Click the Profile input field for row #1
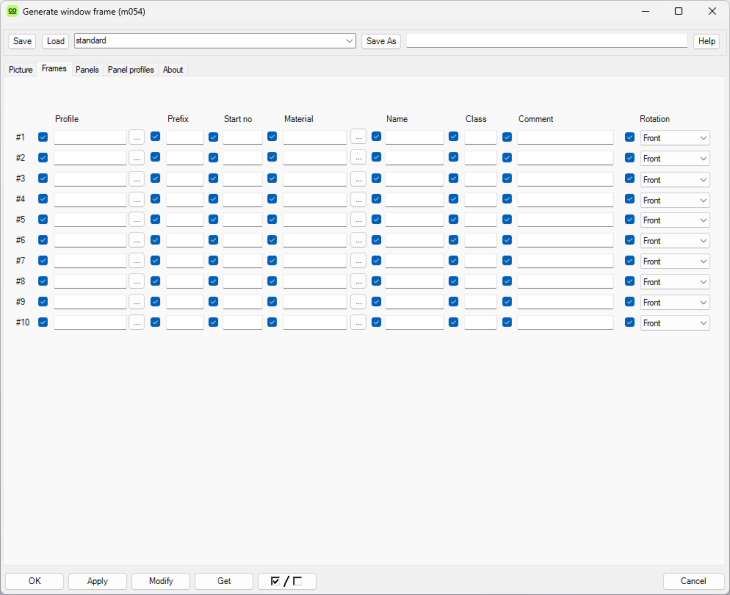 (x=90, y=137)
